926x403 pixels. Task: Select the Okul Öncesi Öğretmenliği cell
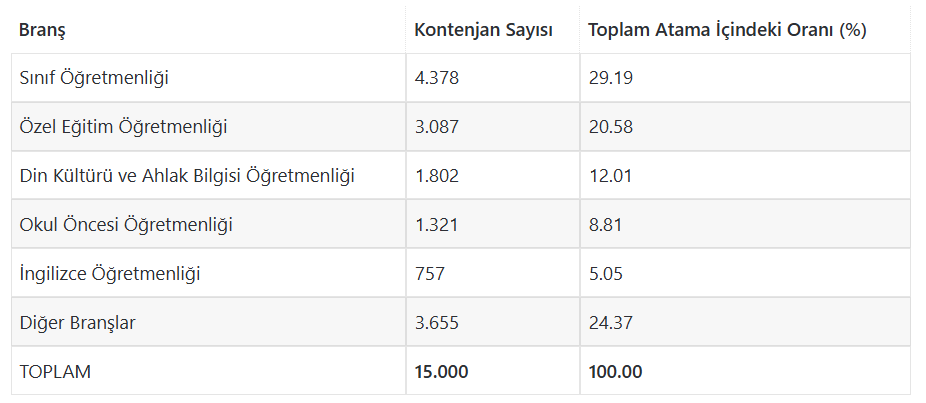[x=126, y=225]
